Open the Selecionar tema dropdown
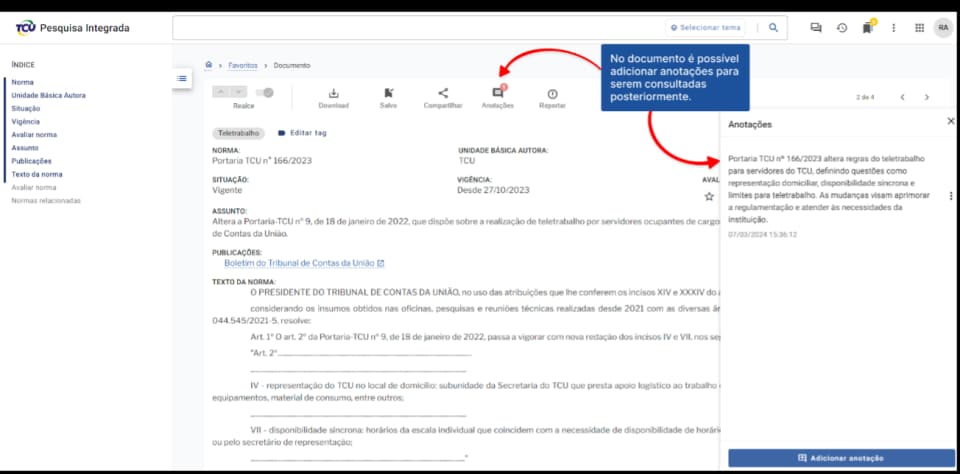 (705, 28)
